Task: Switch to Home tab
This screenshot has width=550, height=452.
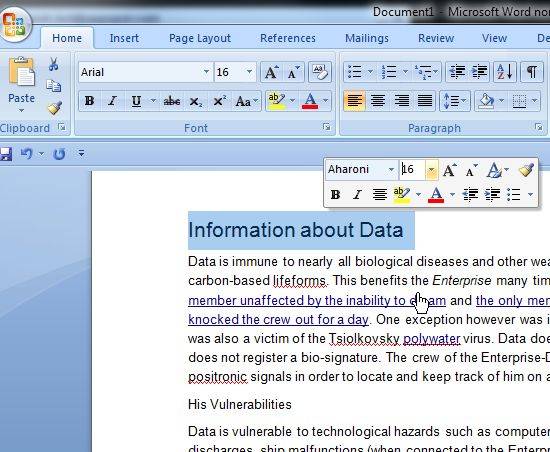Action: pos(67,38)
